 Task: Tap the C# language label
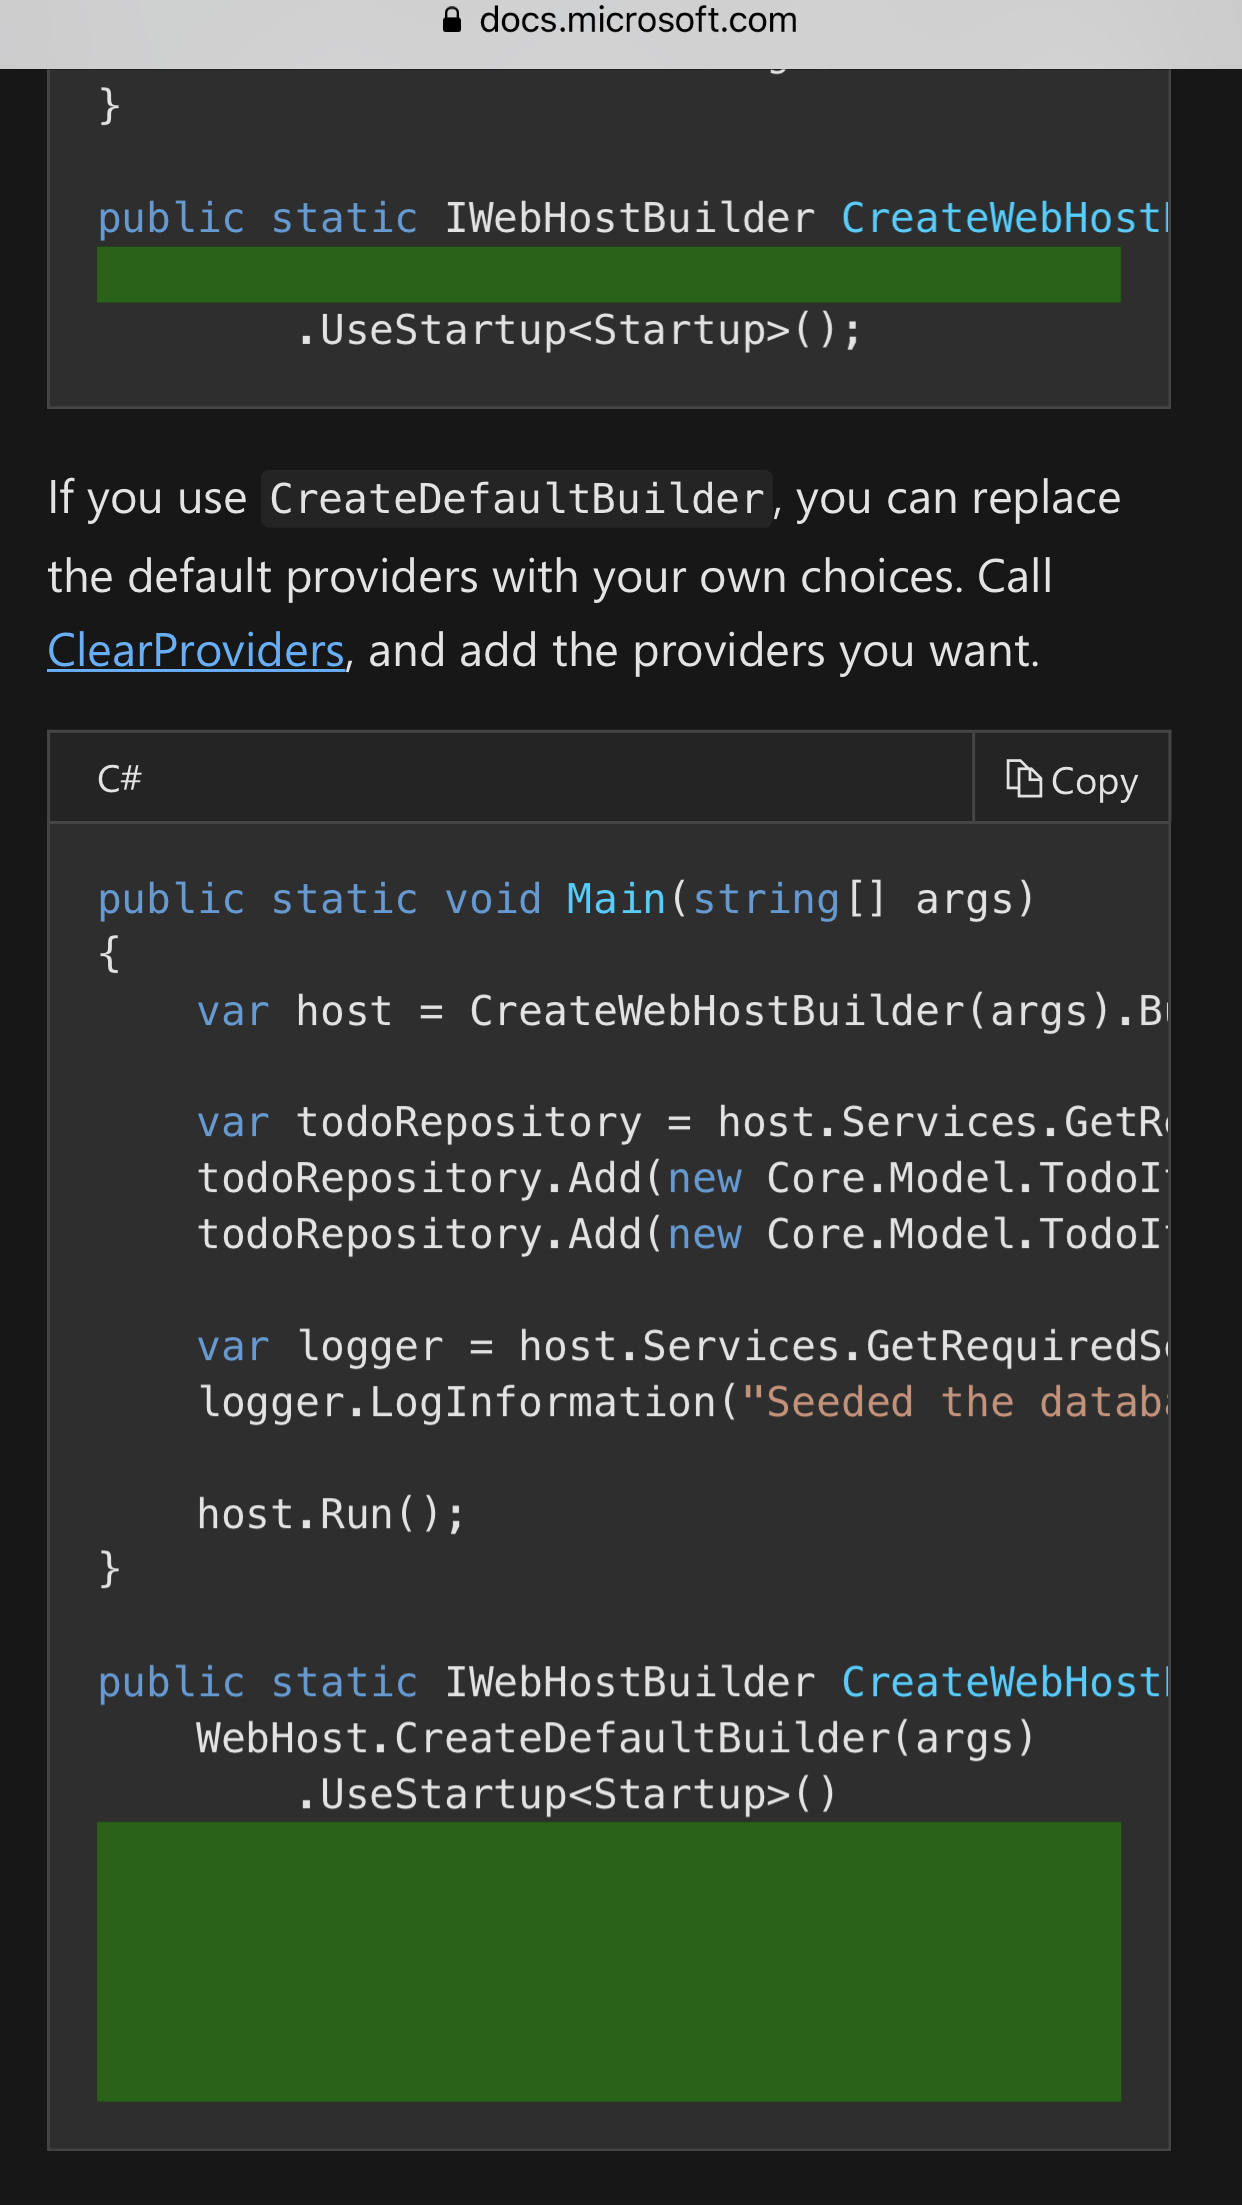(119, 778)
